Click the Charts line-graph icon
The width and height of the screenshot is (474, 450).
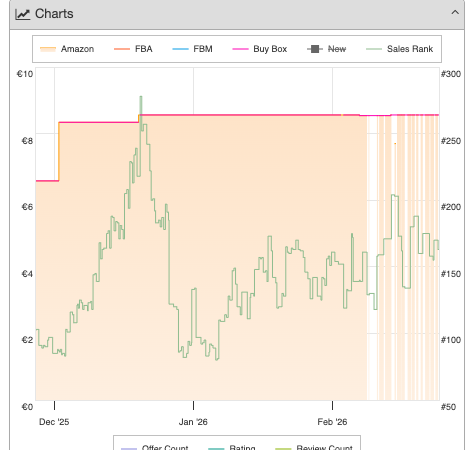point(23,14)
